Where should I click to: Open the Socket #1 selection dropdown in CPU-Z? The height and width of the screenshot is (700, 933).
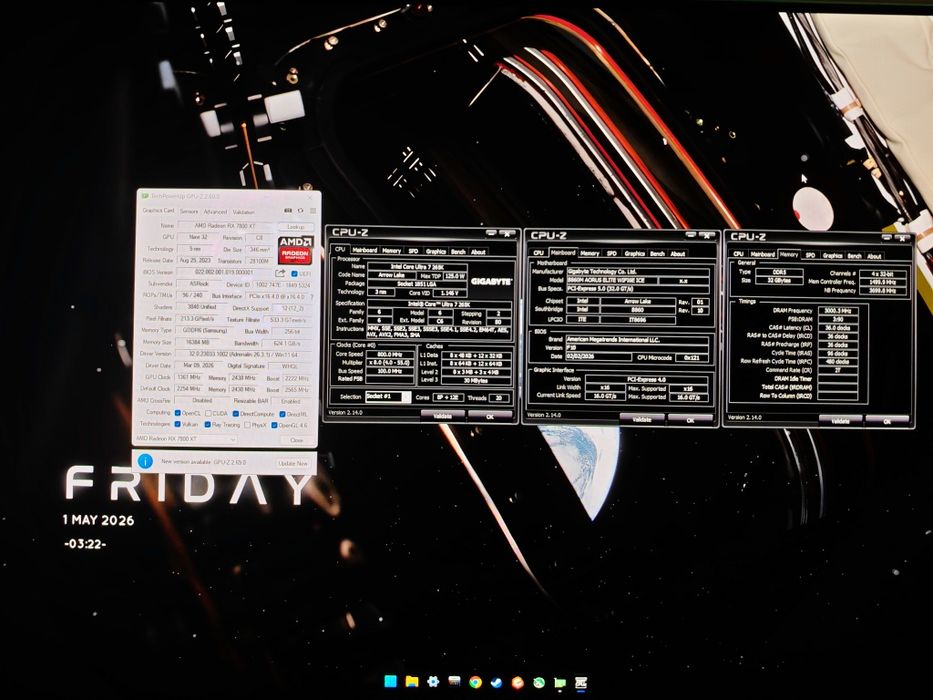pos(387,396)
